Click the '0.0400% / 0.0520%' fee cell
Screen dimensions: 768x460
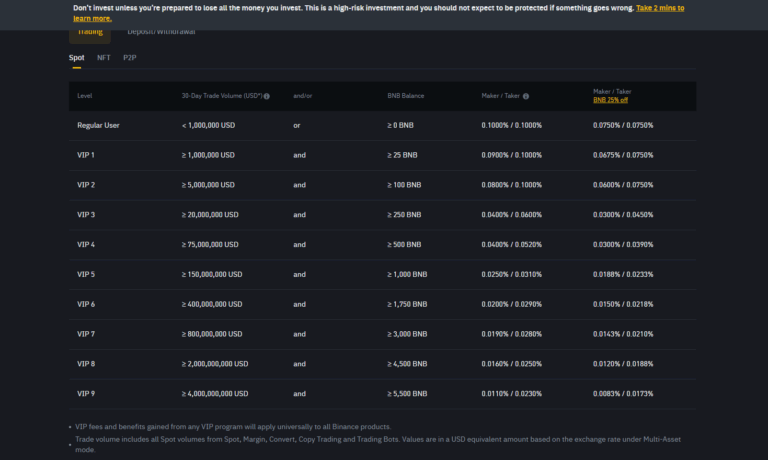(511, 245)
